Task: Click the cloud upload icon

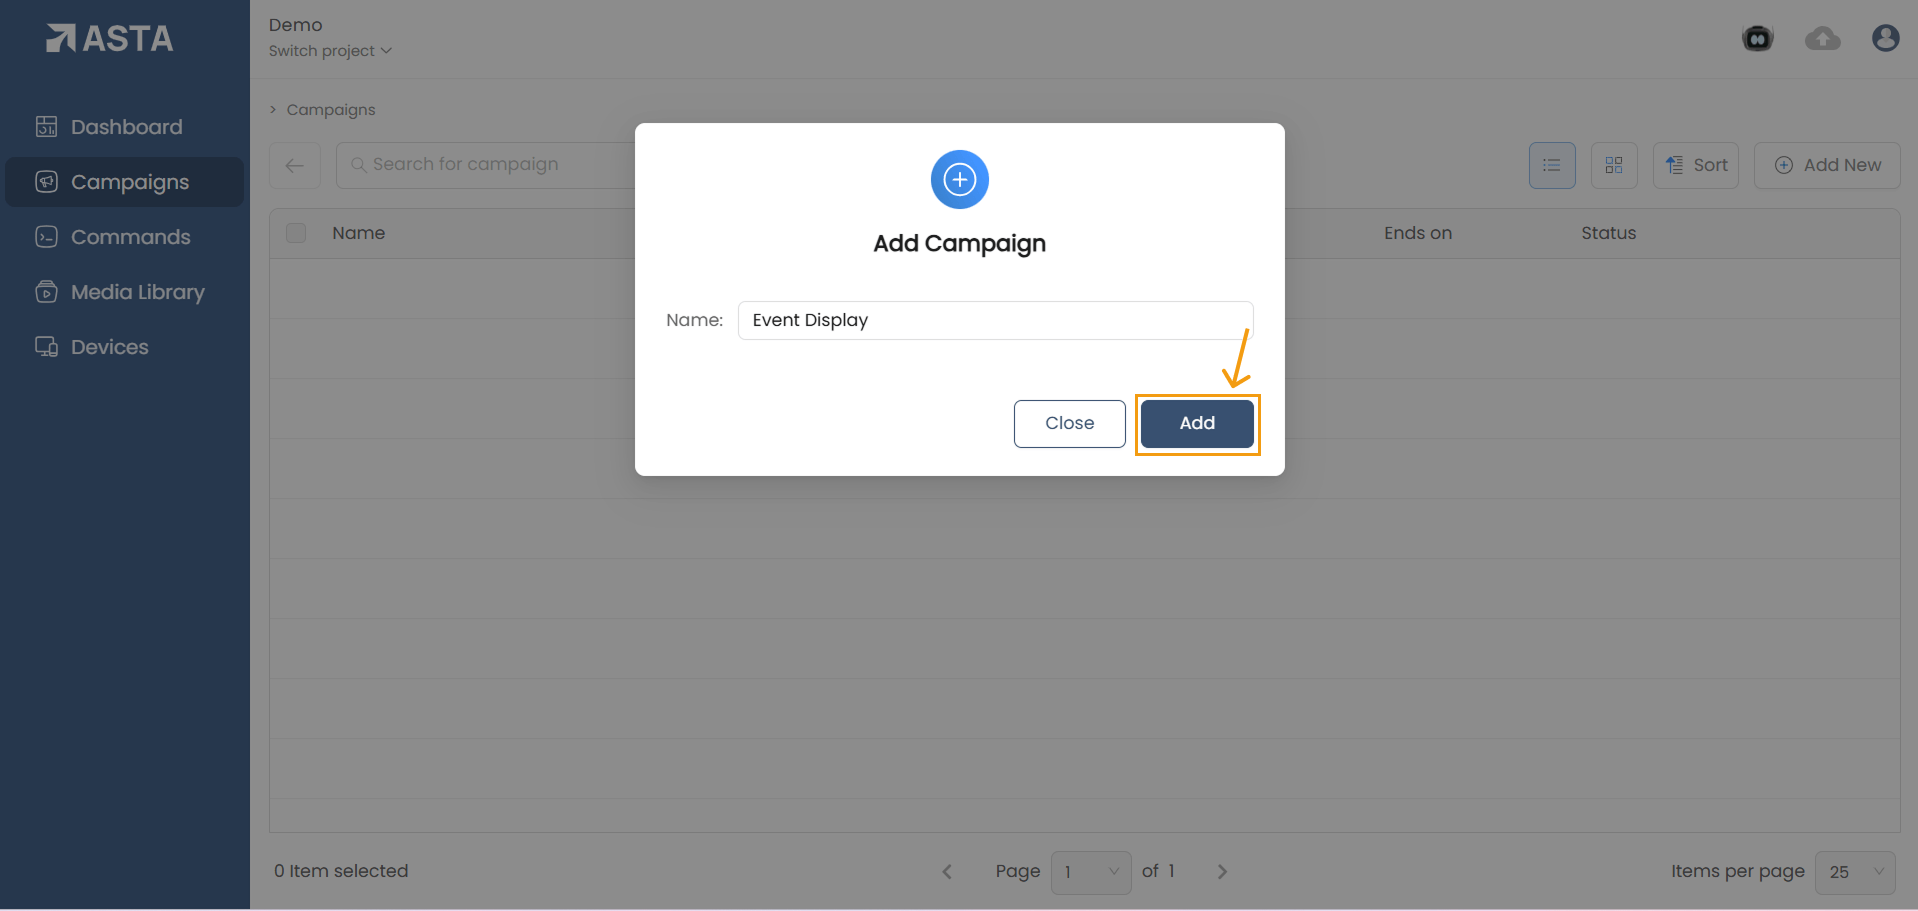Action: click(x=1822, y=39)
